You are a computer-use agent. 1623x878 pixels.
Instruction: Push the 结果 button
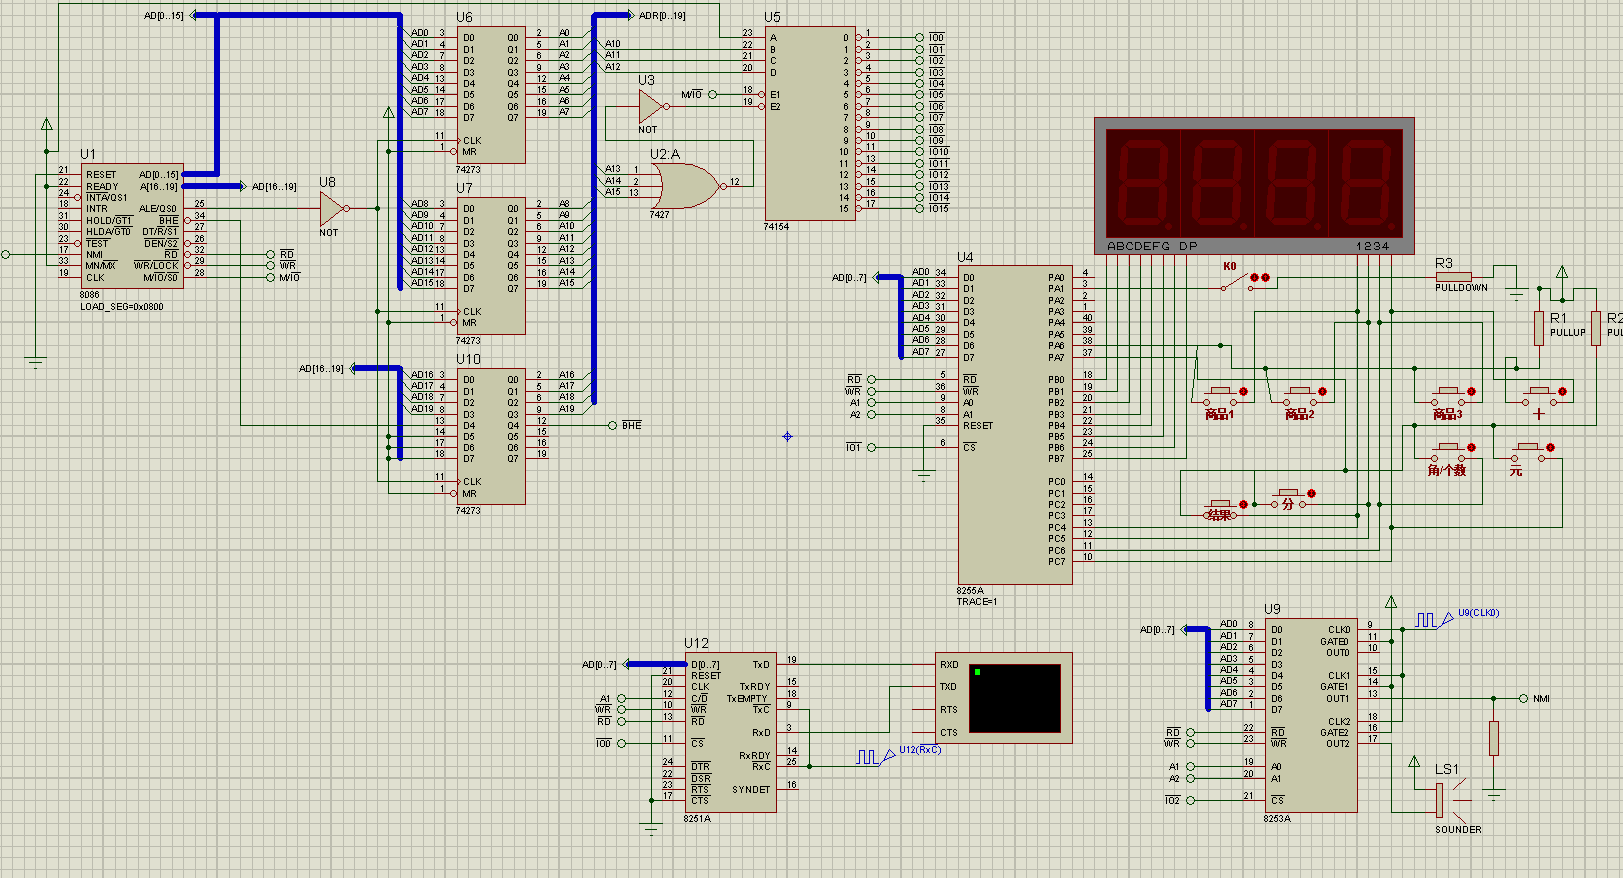1220,509
